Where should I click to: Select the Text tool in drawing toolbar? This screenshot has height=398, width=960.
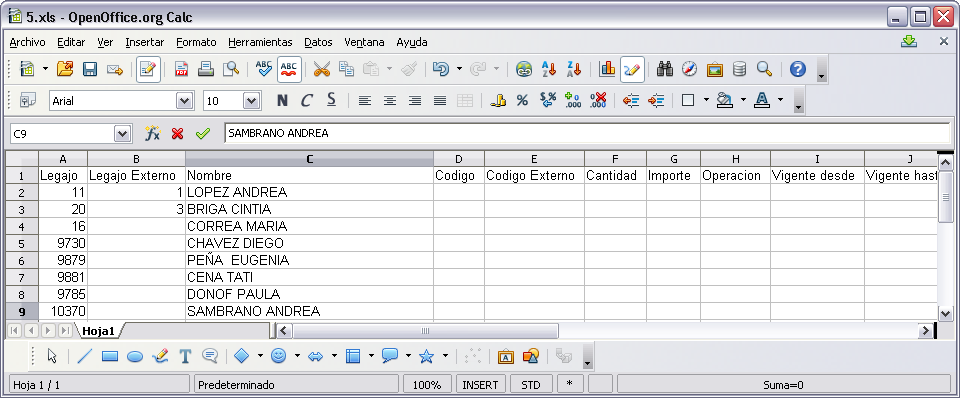point(186,356)
